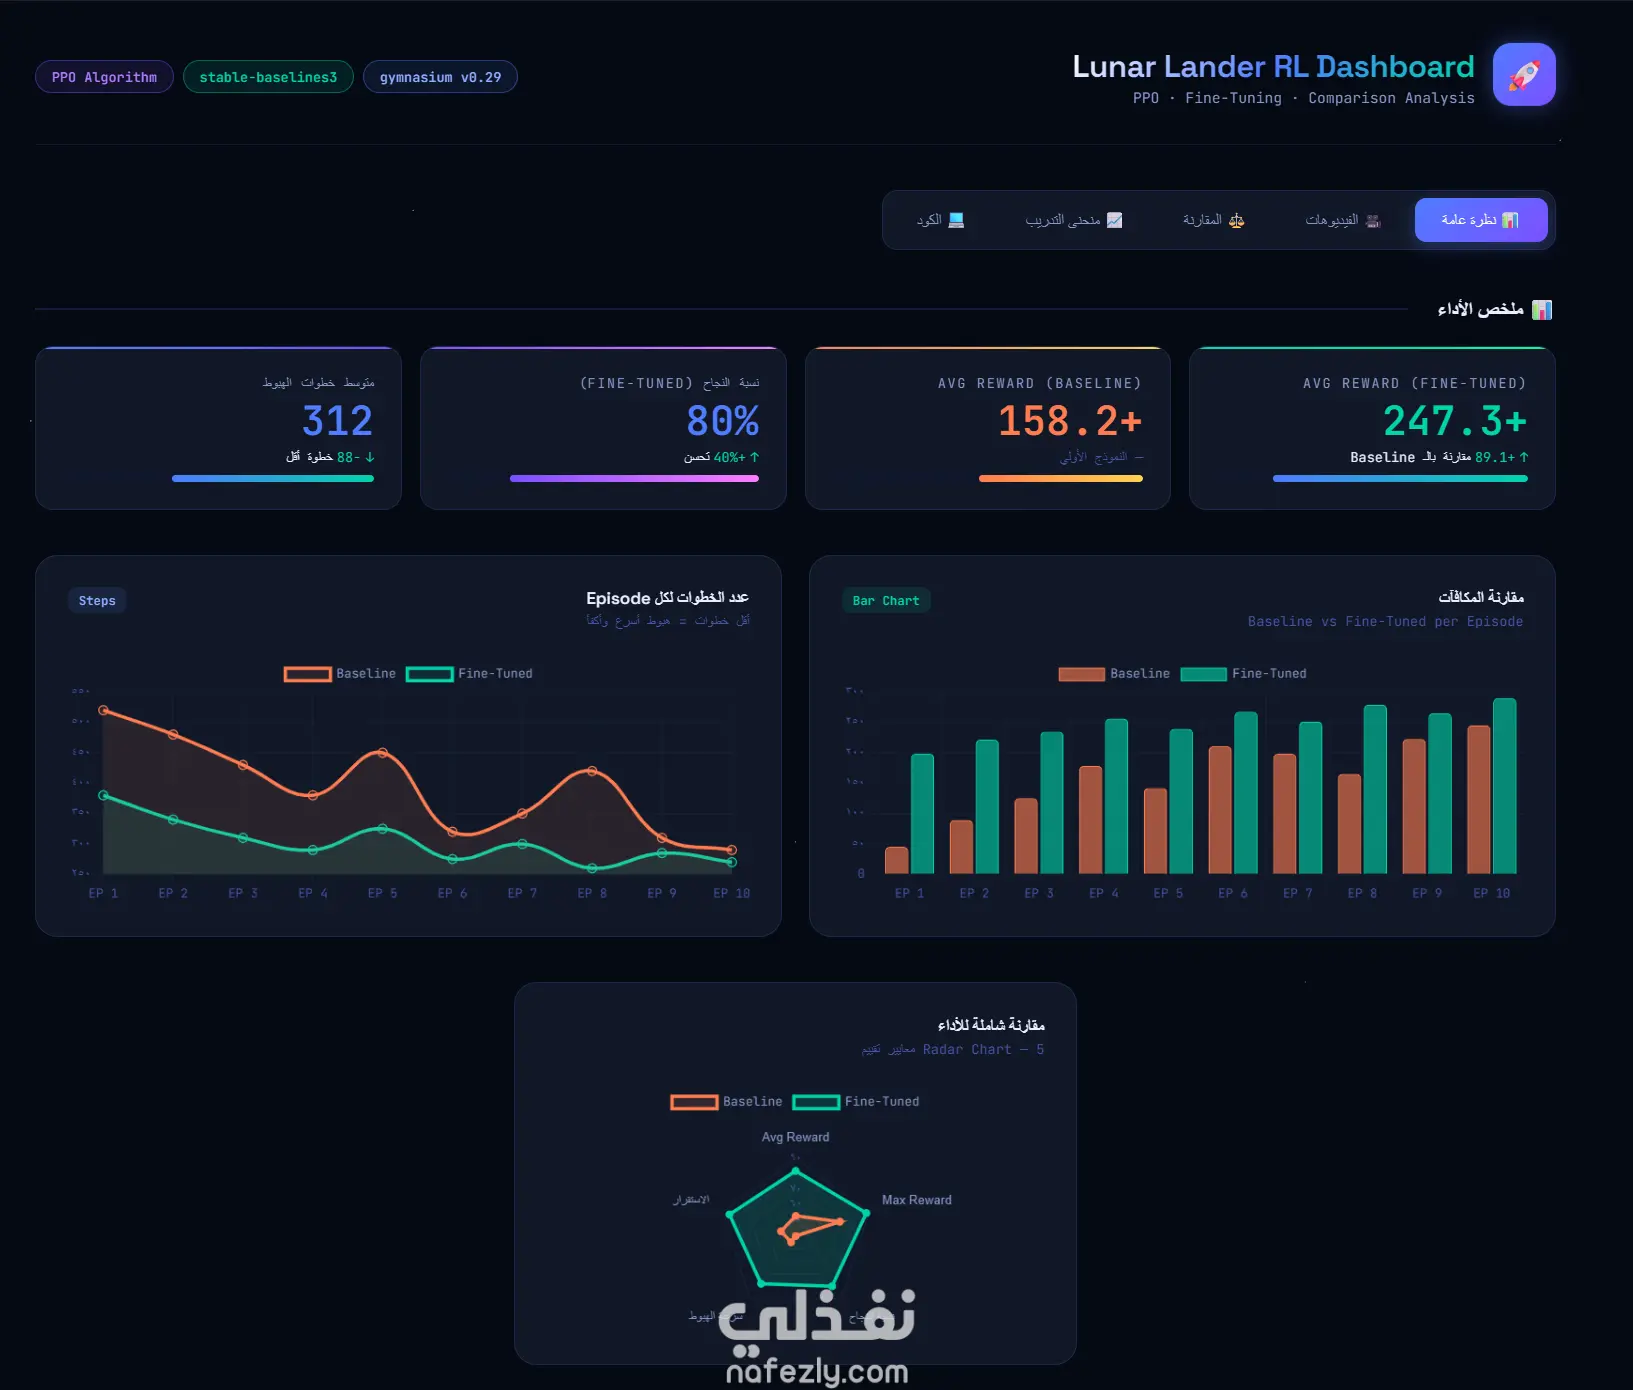
Task: Toggle Fine-Tuned legend in the bar chart
Action: pos(1244,674)
